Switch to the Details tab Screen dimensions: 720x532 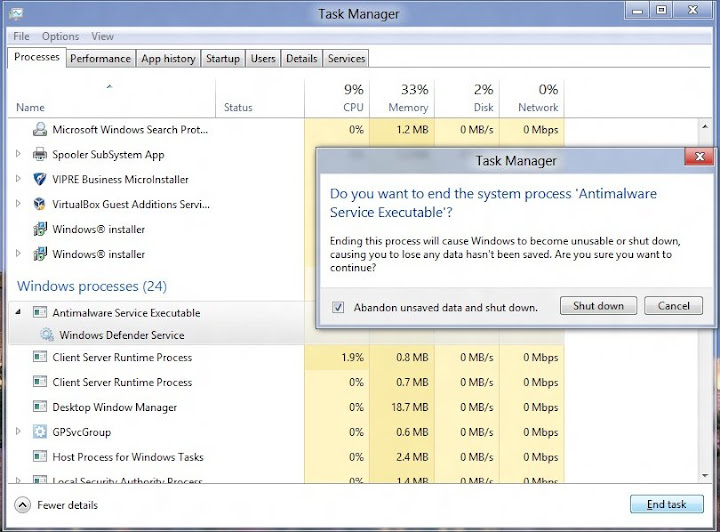tap(302, 59)
